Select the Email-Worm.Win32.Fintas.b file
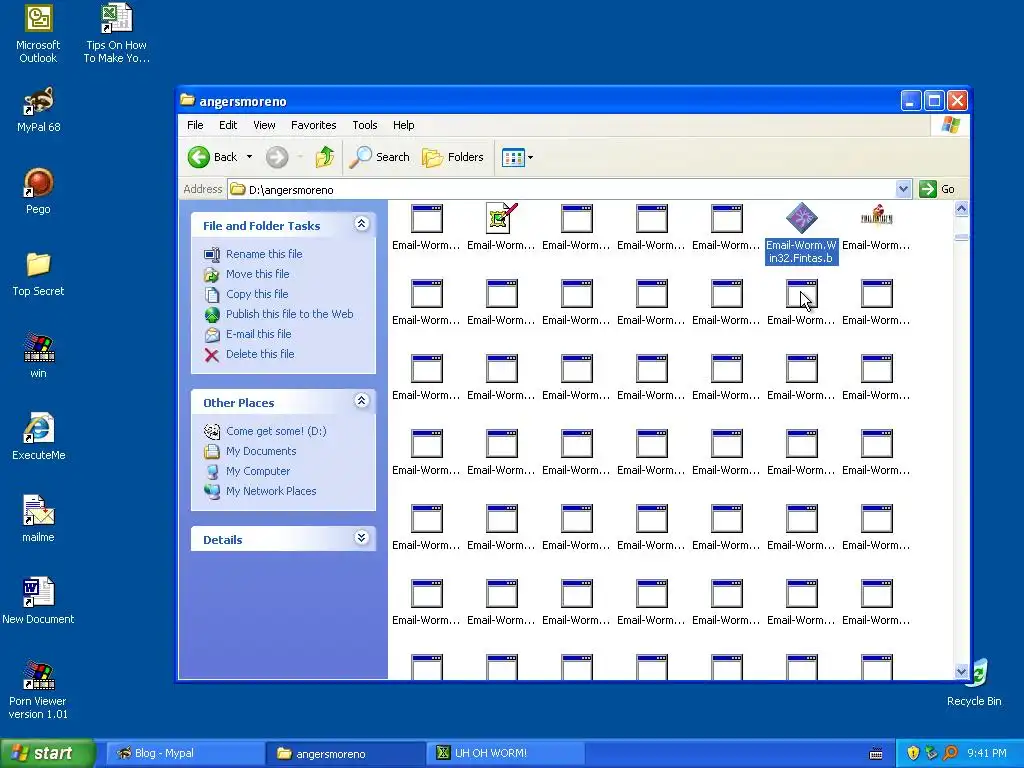Image resolution: width=1024 pixels, height=768 pixels. tap(801, 233)
